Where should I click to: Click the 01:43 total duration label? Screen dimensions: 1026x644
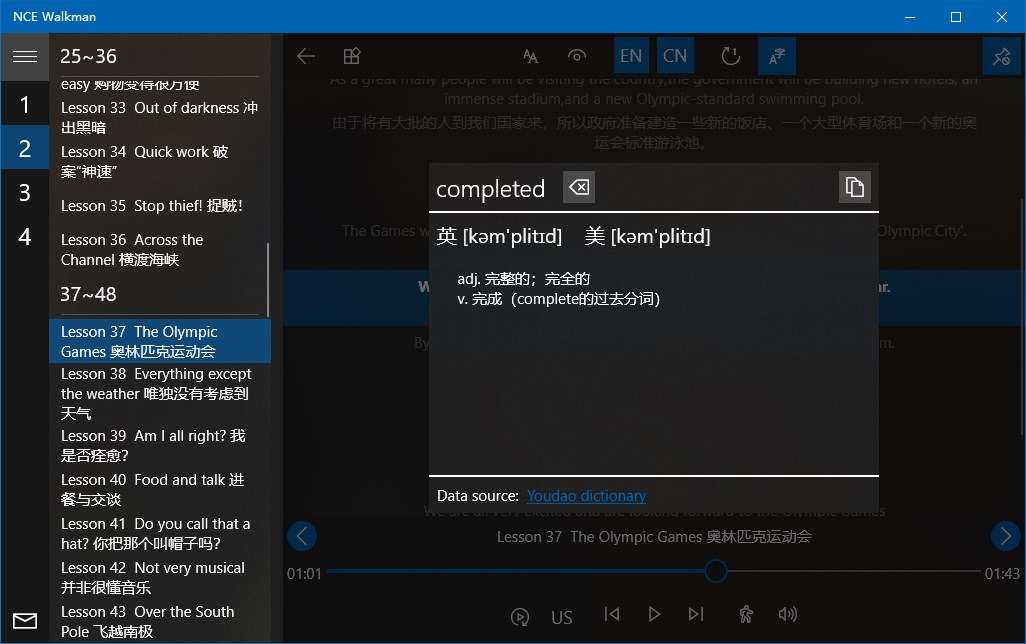(x=1002, y=573)
